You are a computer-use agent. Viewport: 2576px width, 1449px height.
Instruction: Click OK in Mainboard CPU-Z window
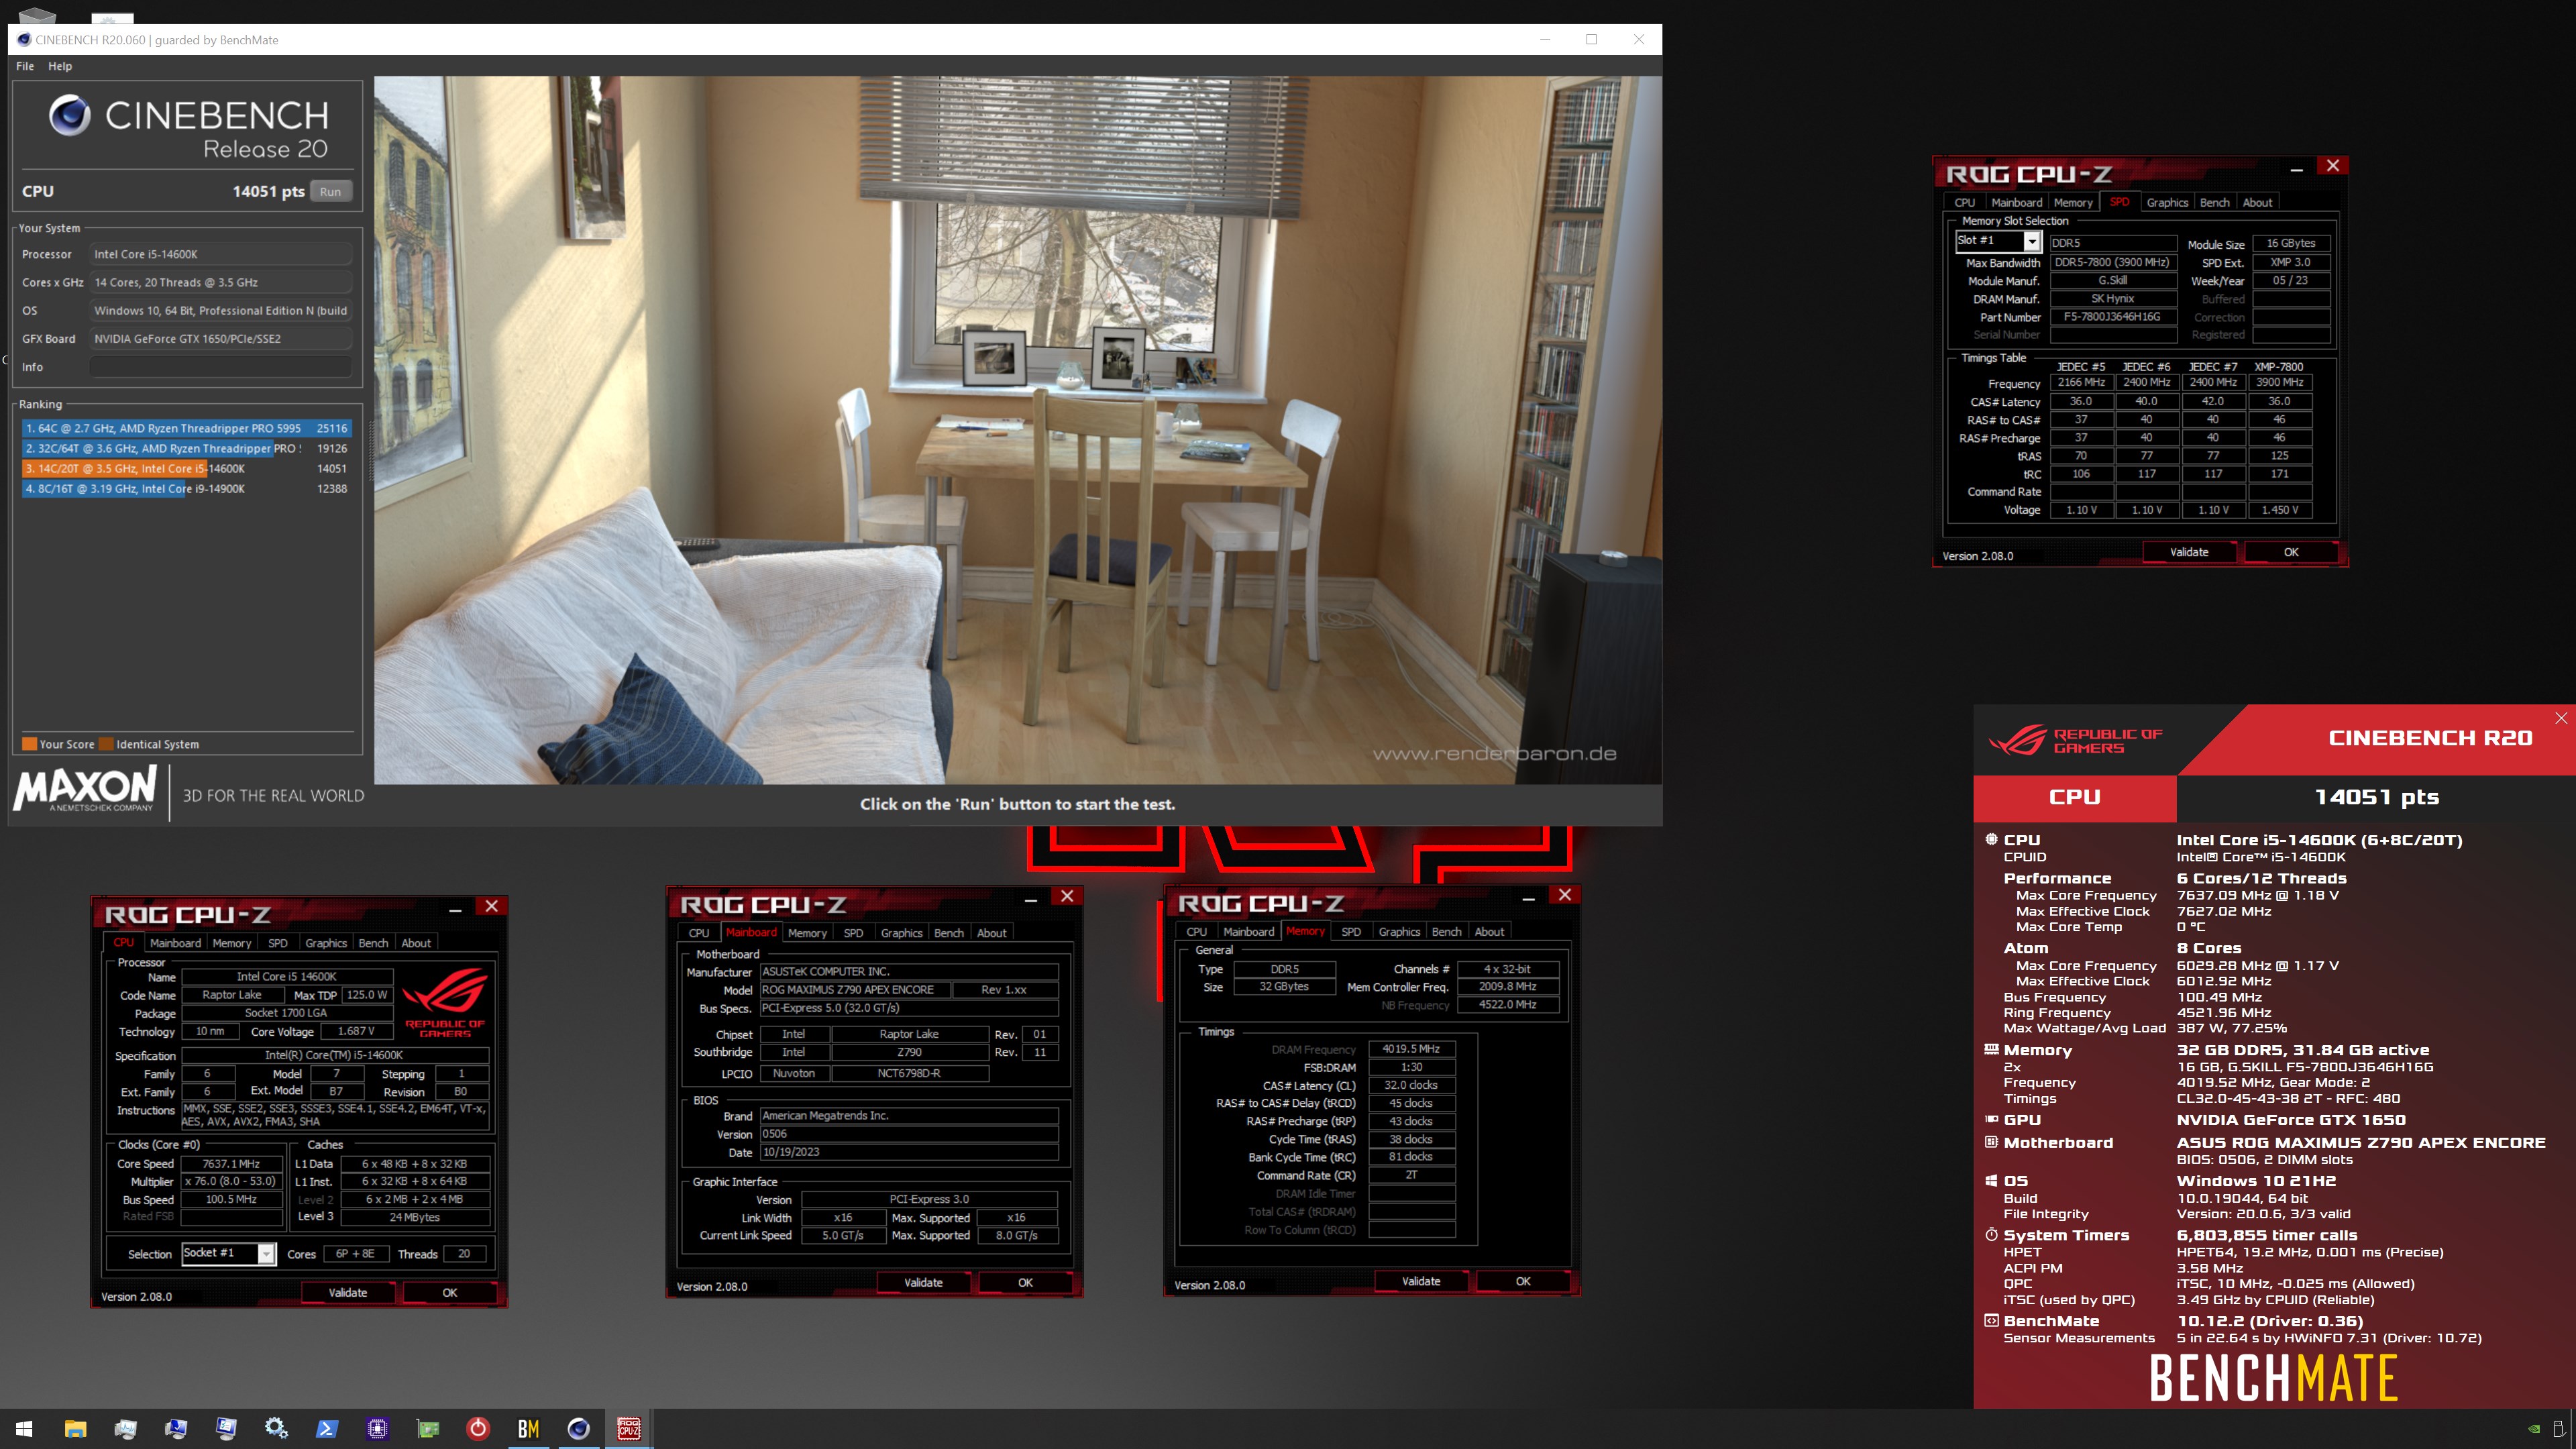tap(1025, 1282)
